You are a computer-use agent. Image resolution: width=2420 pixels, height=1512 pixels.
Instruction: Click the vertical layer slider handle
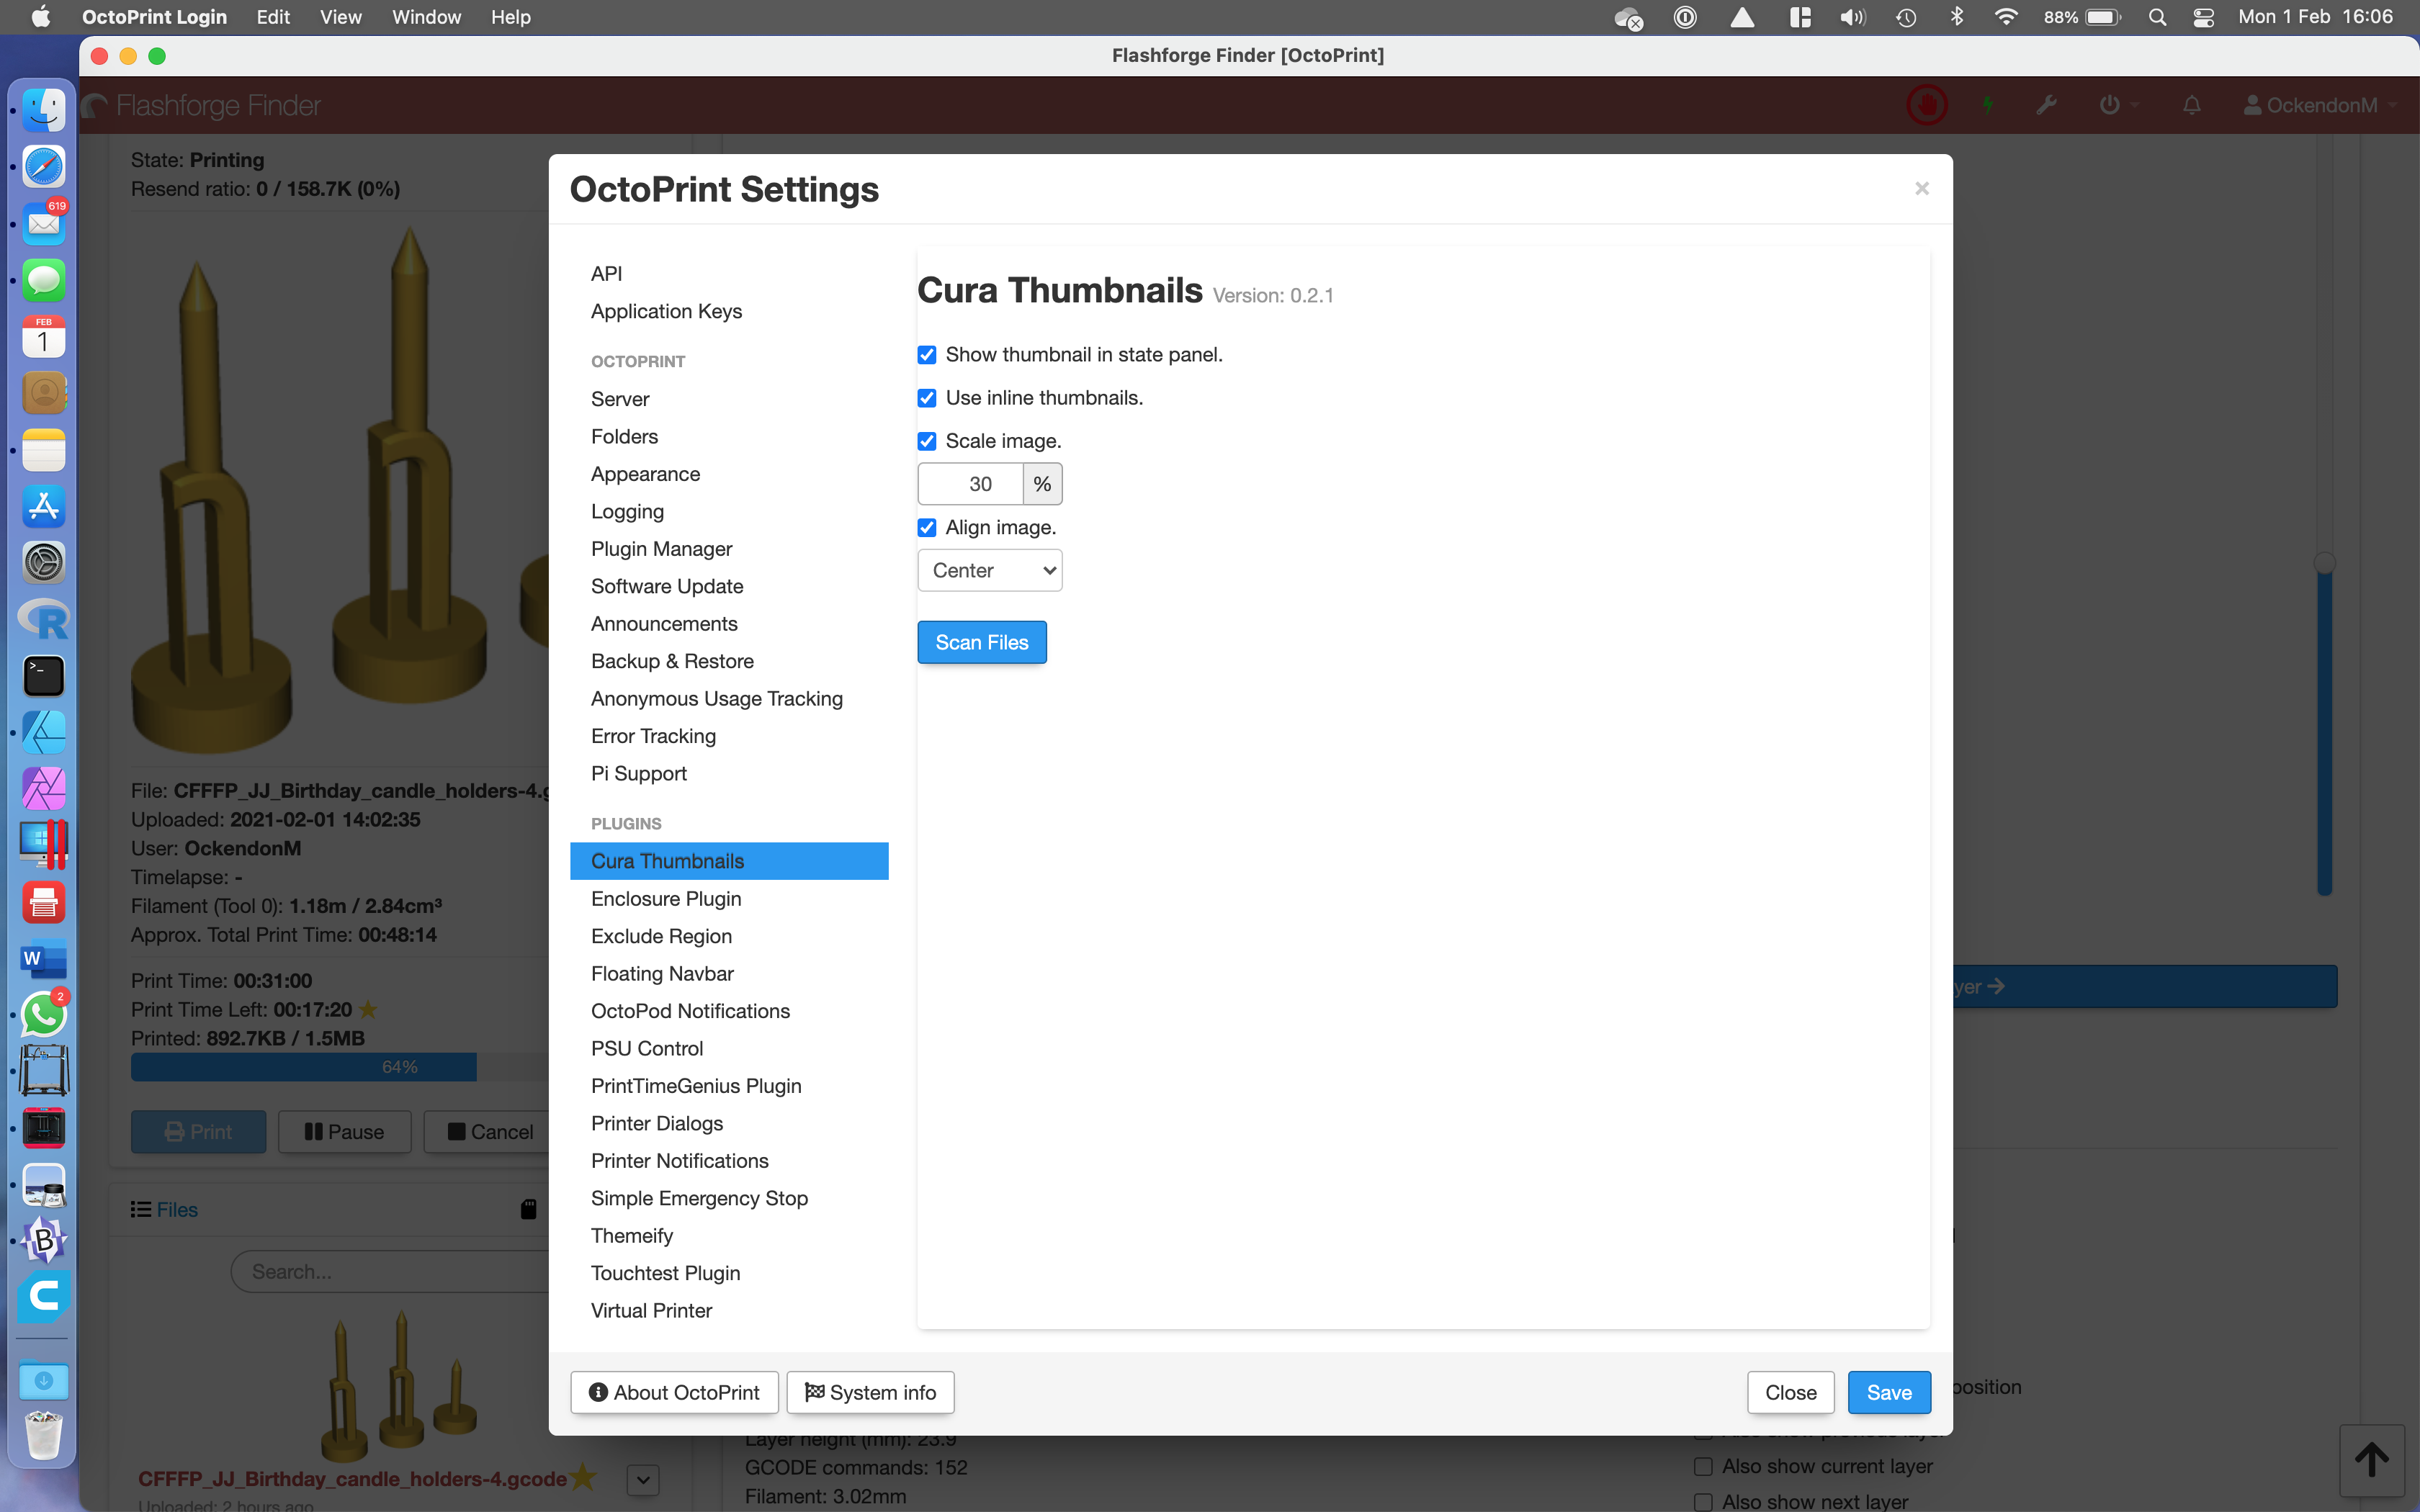[x=2325, y=563]
